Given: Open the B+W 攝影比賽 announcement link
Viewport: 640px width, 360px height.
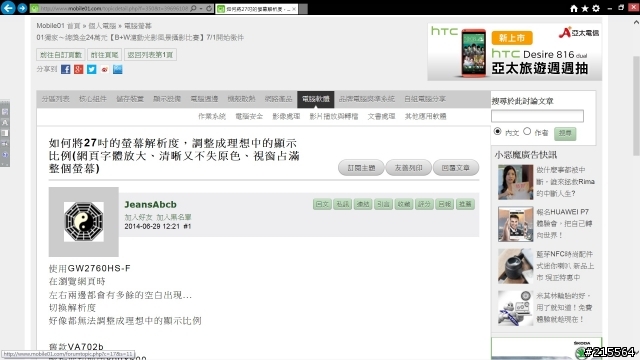Looking at the screenshot, I should [140, 38].
